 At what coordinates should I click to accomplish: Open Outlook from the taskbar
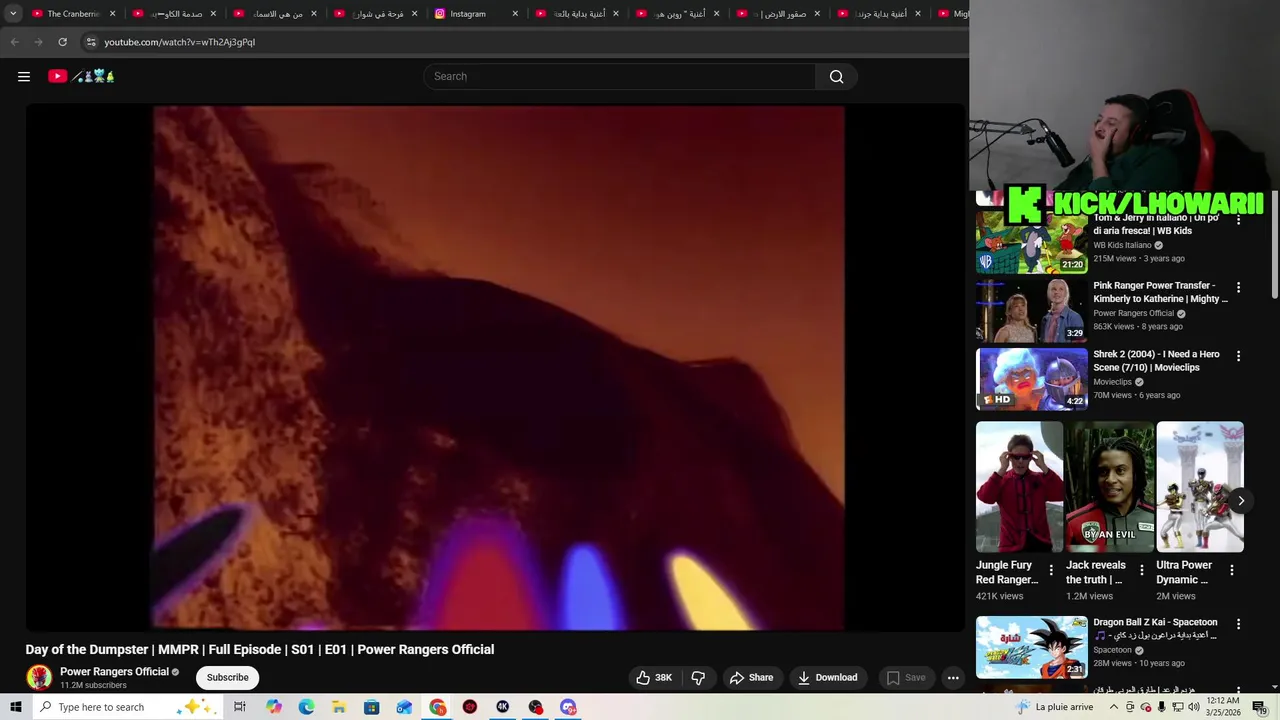click(404, 707)
